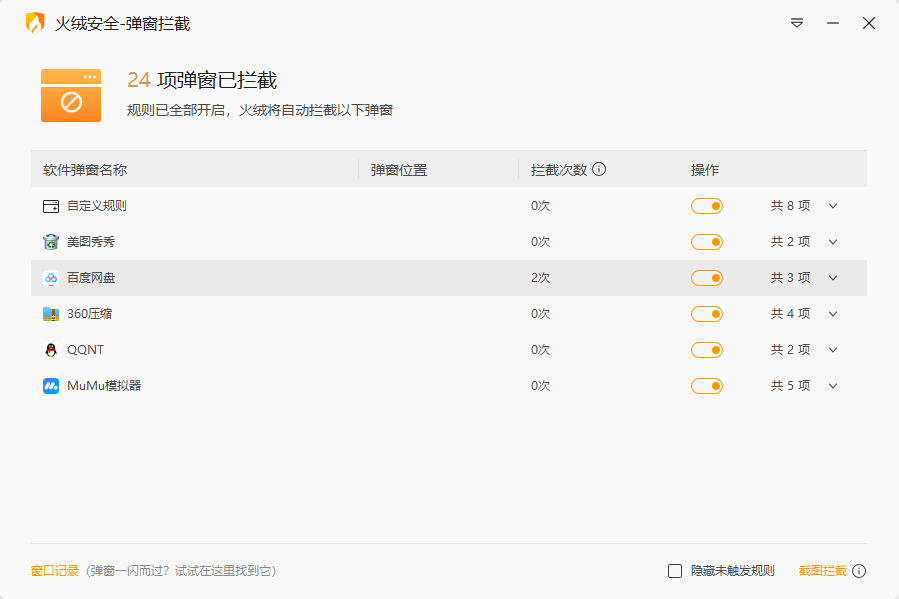The image size is (899, 599).
Task: Click the info icon beside 拦截次数
Action: coord(598,169)
